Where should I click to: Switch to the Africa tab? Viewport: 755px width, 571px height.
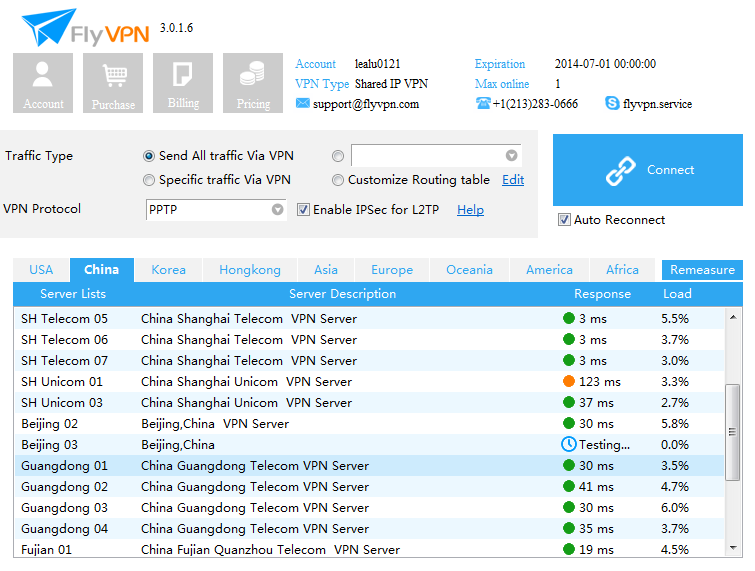click(623, 270)
